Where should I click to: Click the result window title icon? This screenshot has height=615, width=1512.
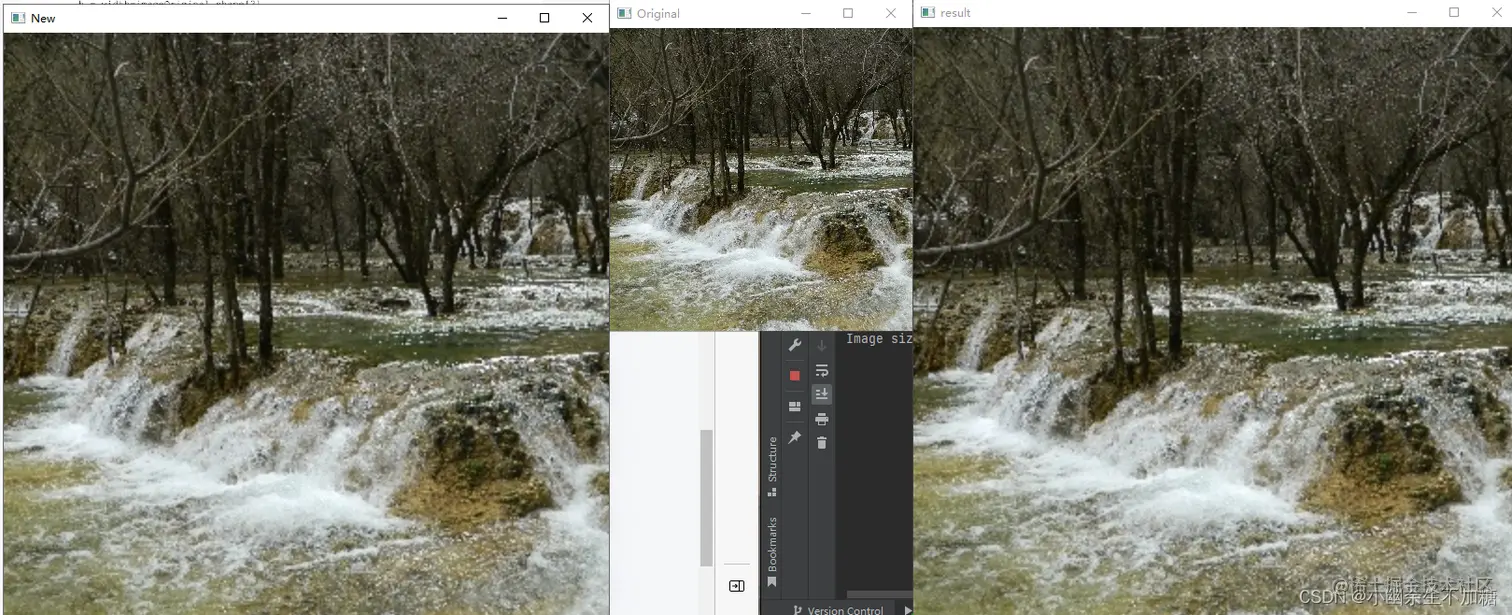tap(928, 13)
